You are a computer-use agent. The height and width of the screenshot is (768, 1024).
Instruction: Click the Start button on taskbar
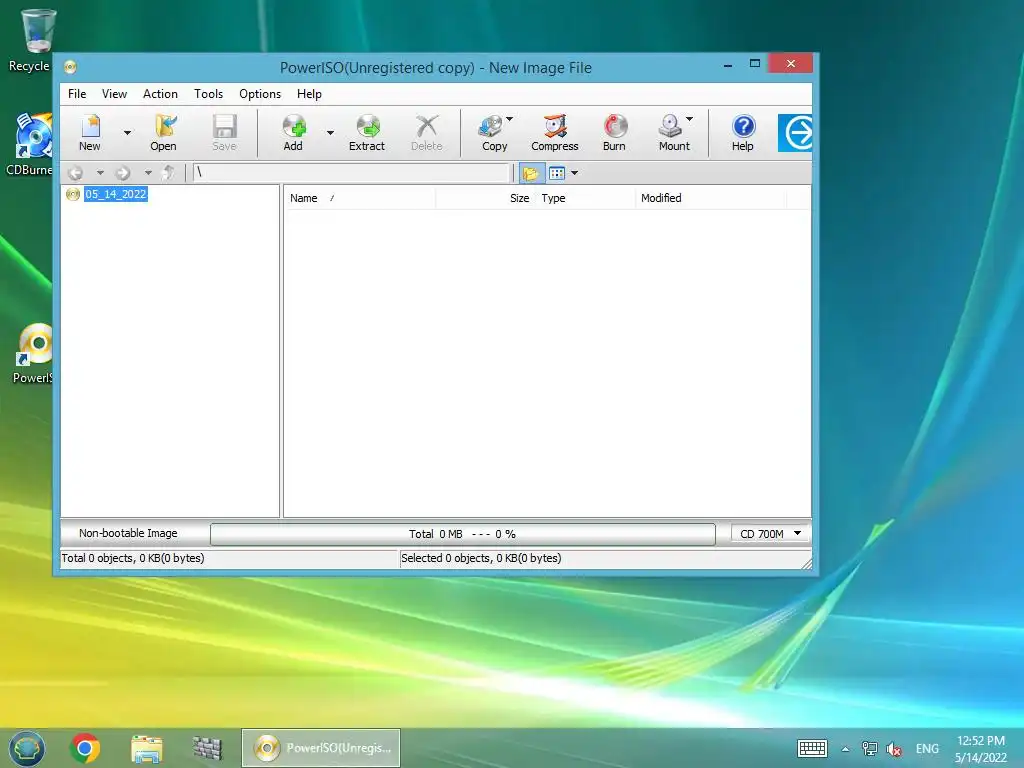[27, 748]
